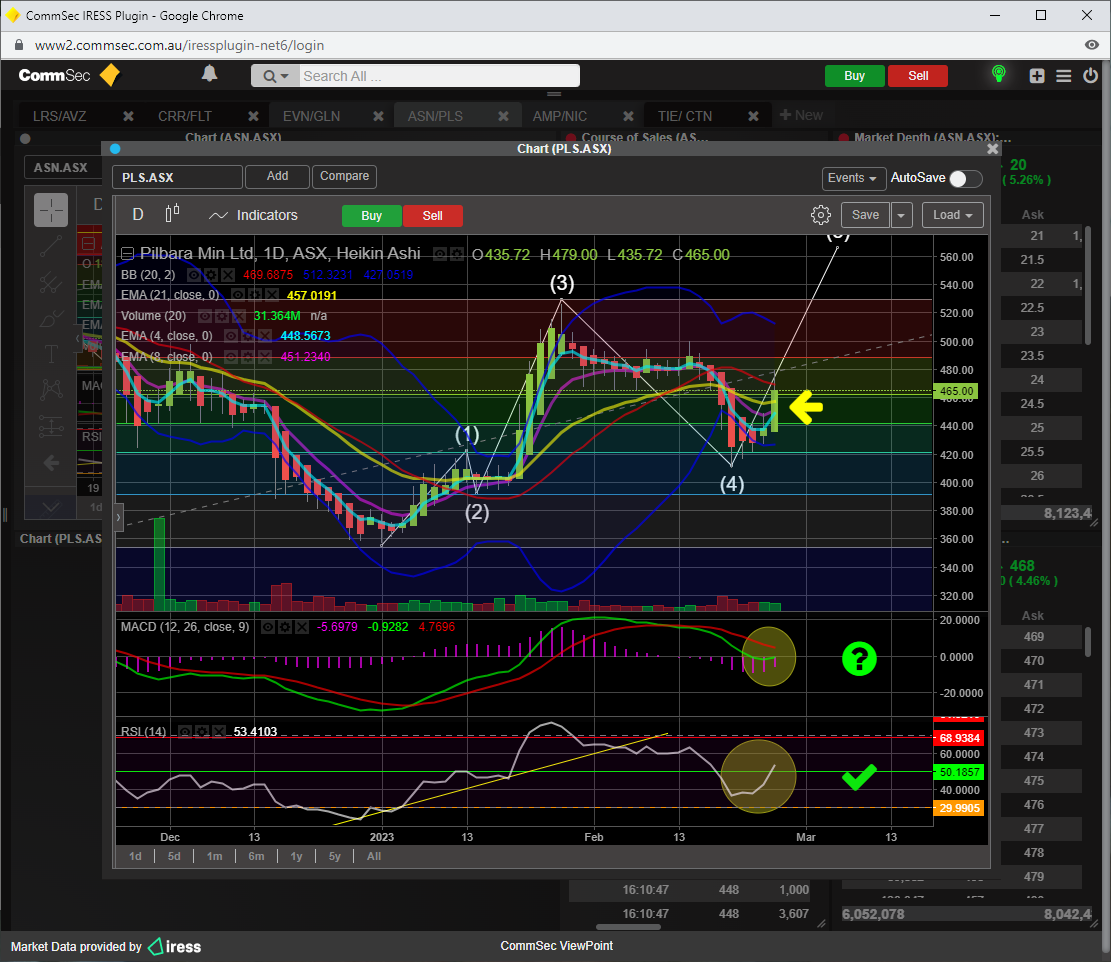This screenshot has width=1111, height=962.
Task: Close the Chart (PLS.ASX) window
Action: coord(992,149)
